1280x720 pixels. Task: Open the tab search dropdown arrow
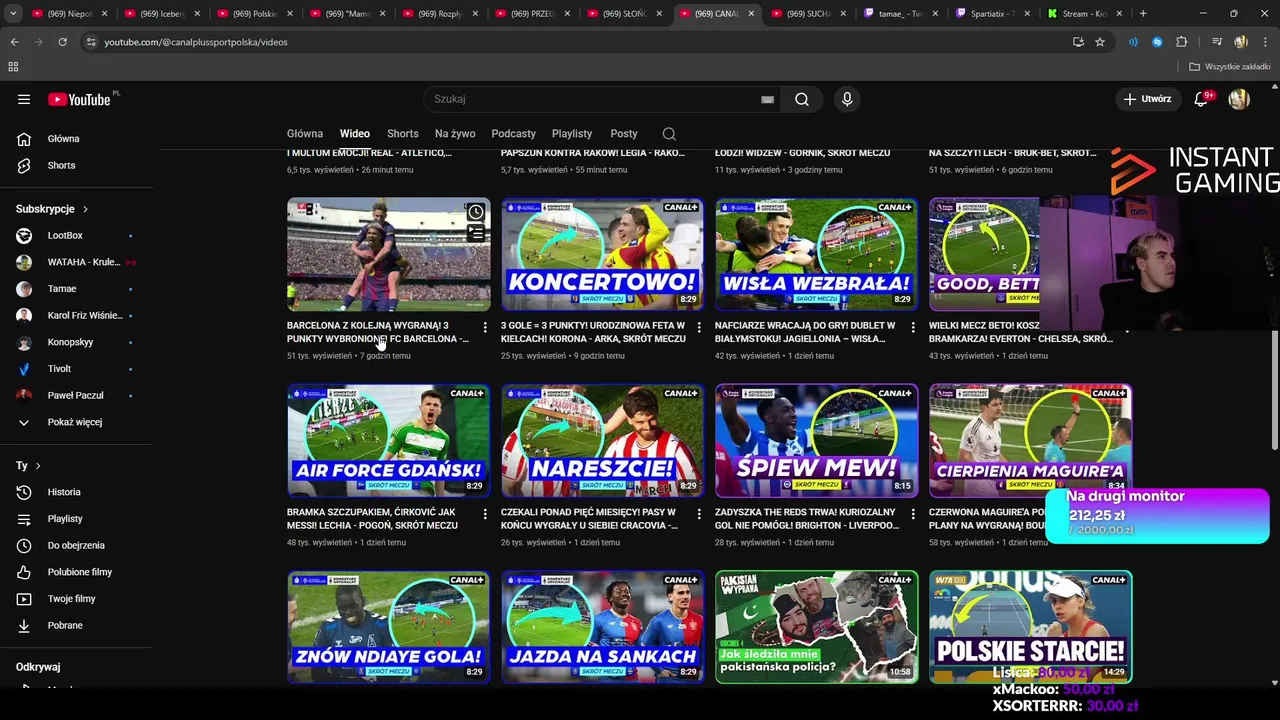tap(13, 14)
